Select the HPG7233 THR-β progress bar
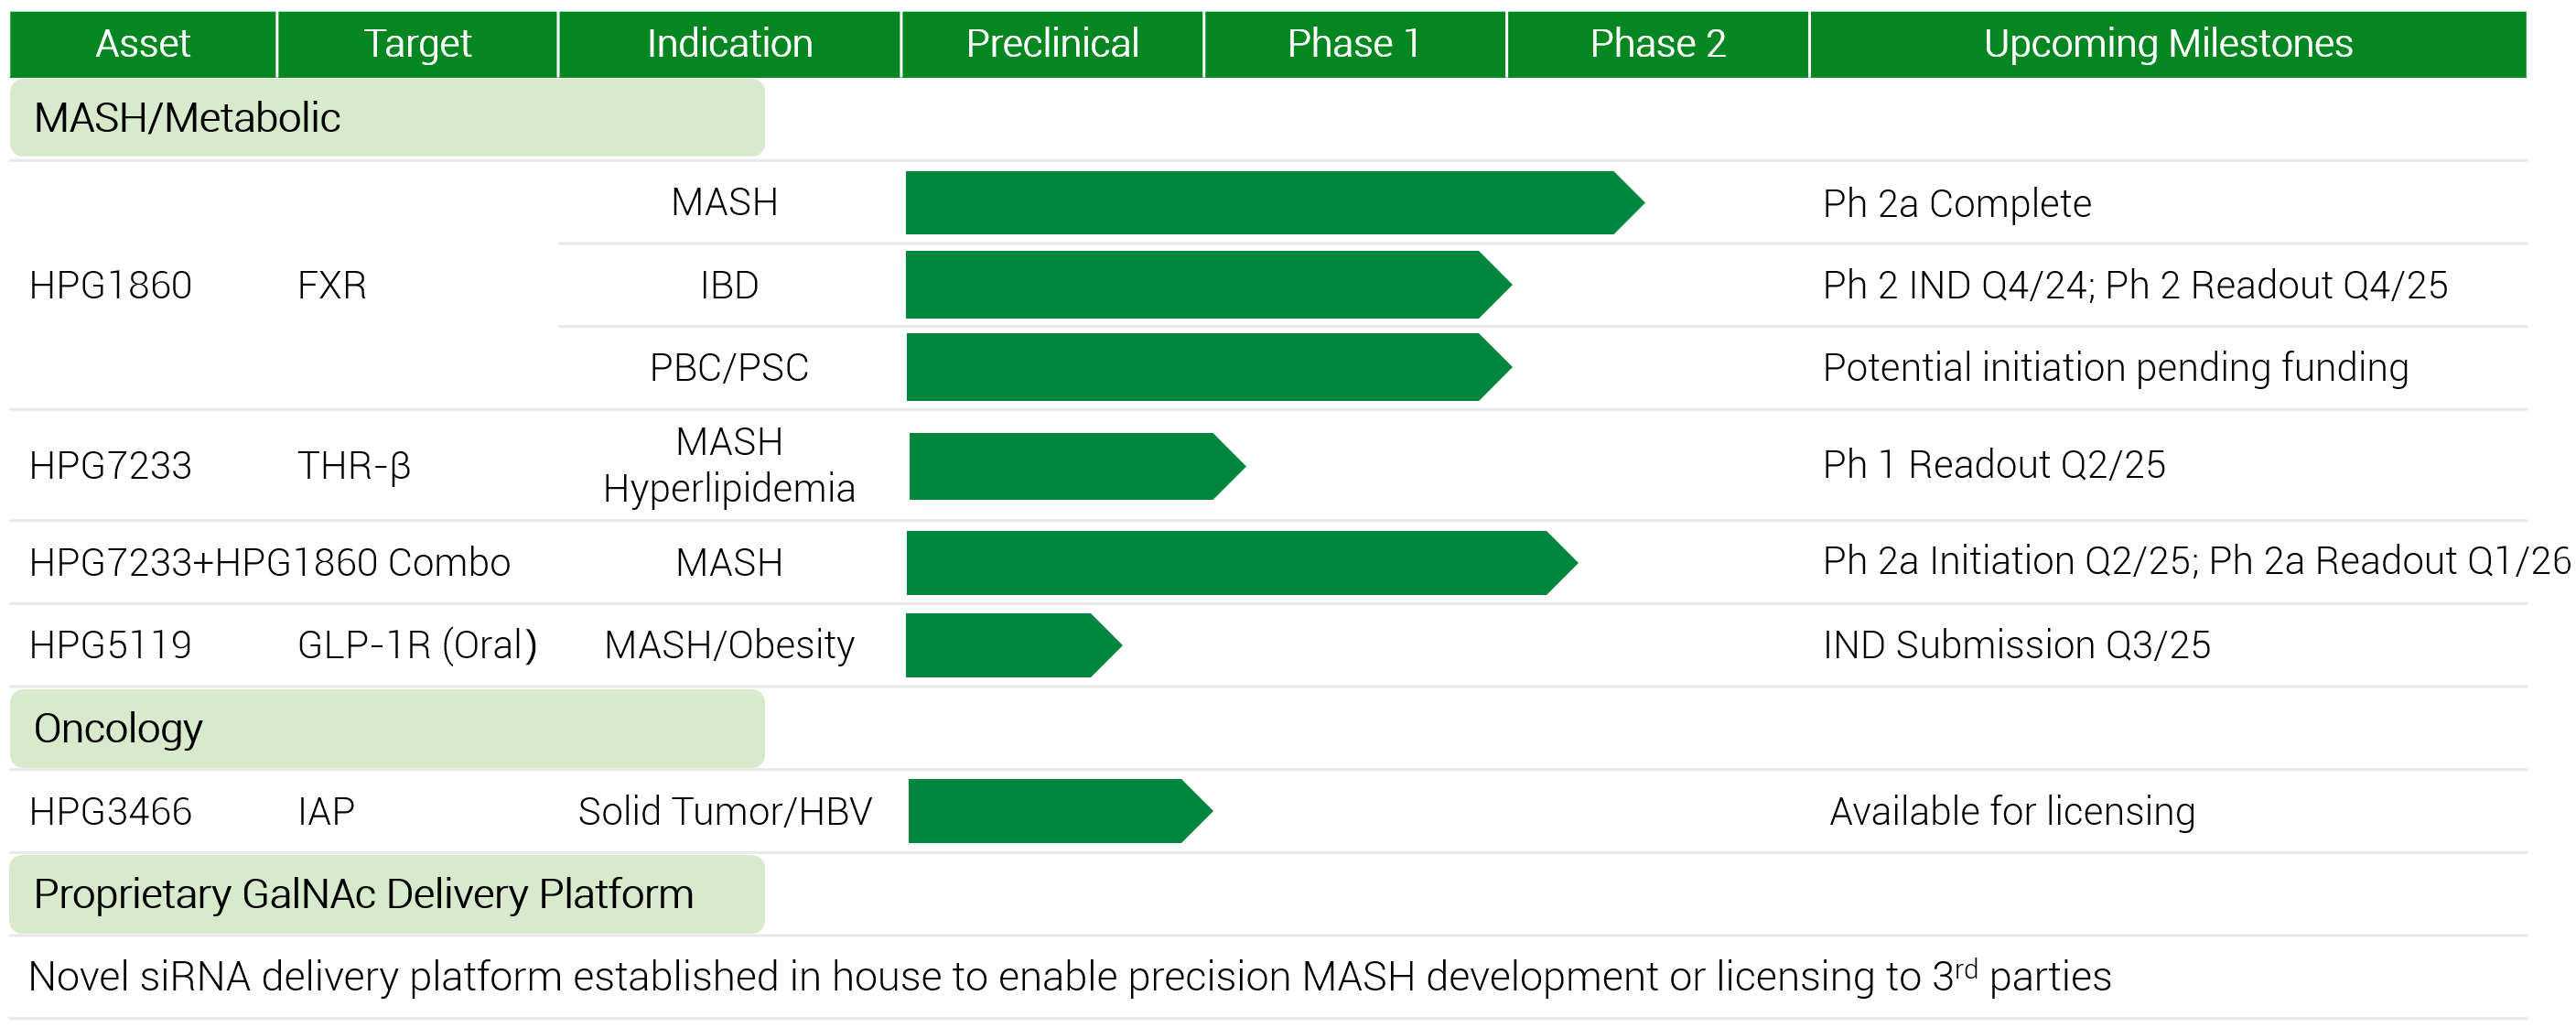The image size is (2576, 1028). [x=1077, y=466]
